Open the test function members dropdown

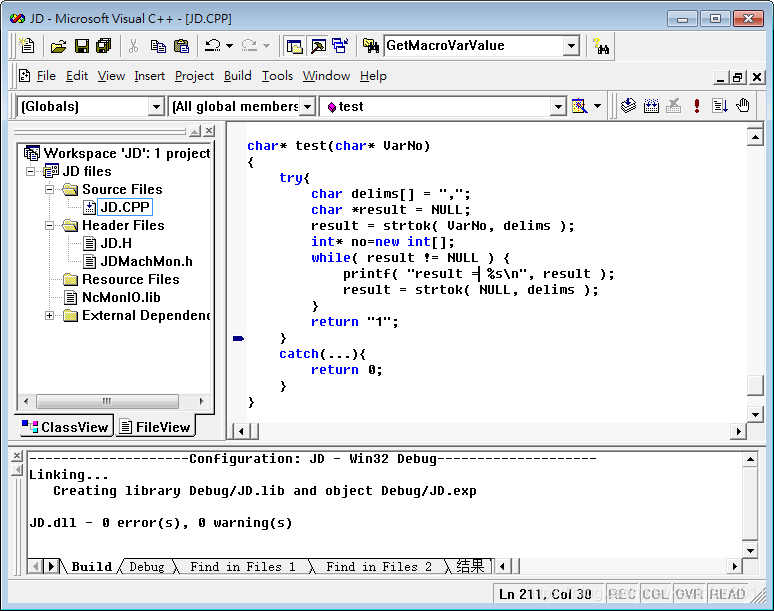tap(558, 106)
